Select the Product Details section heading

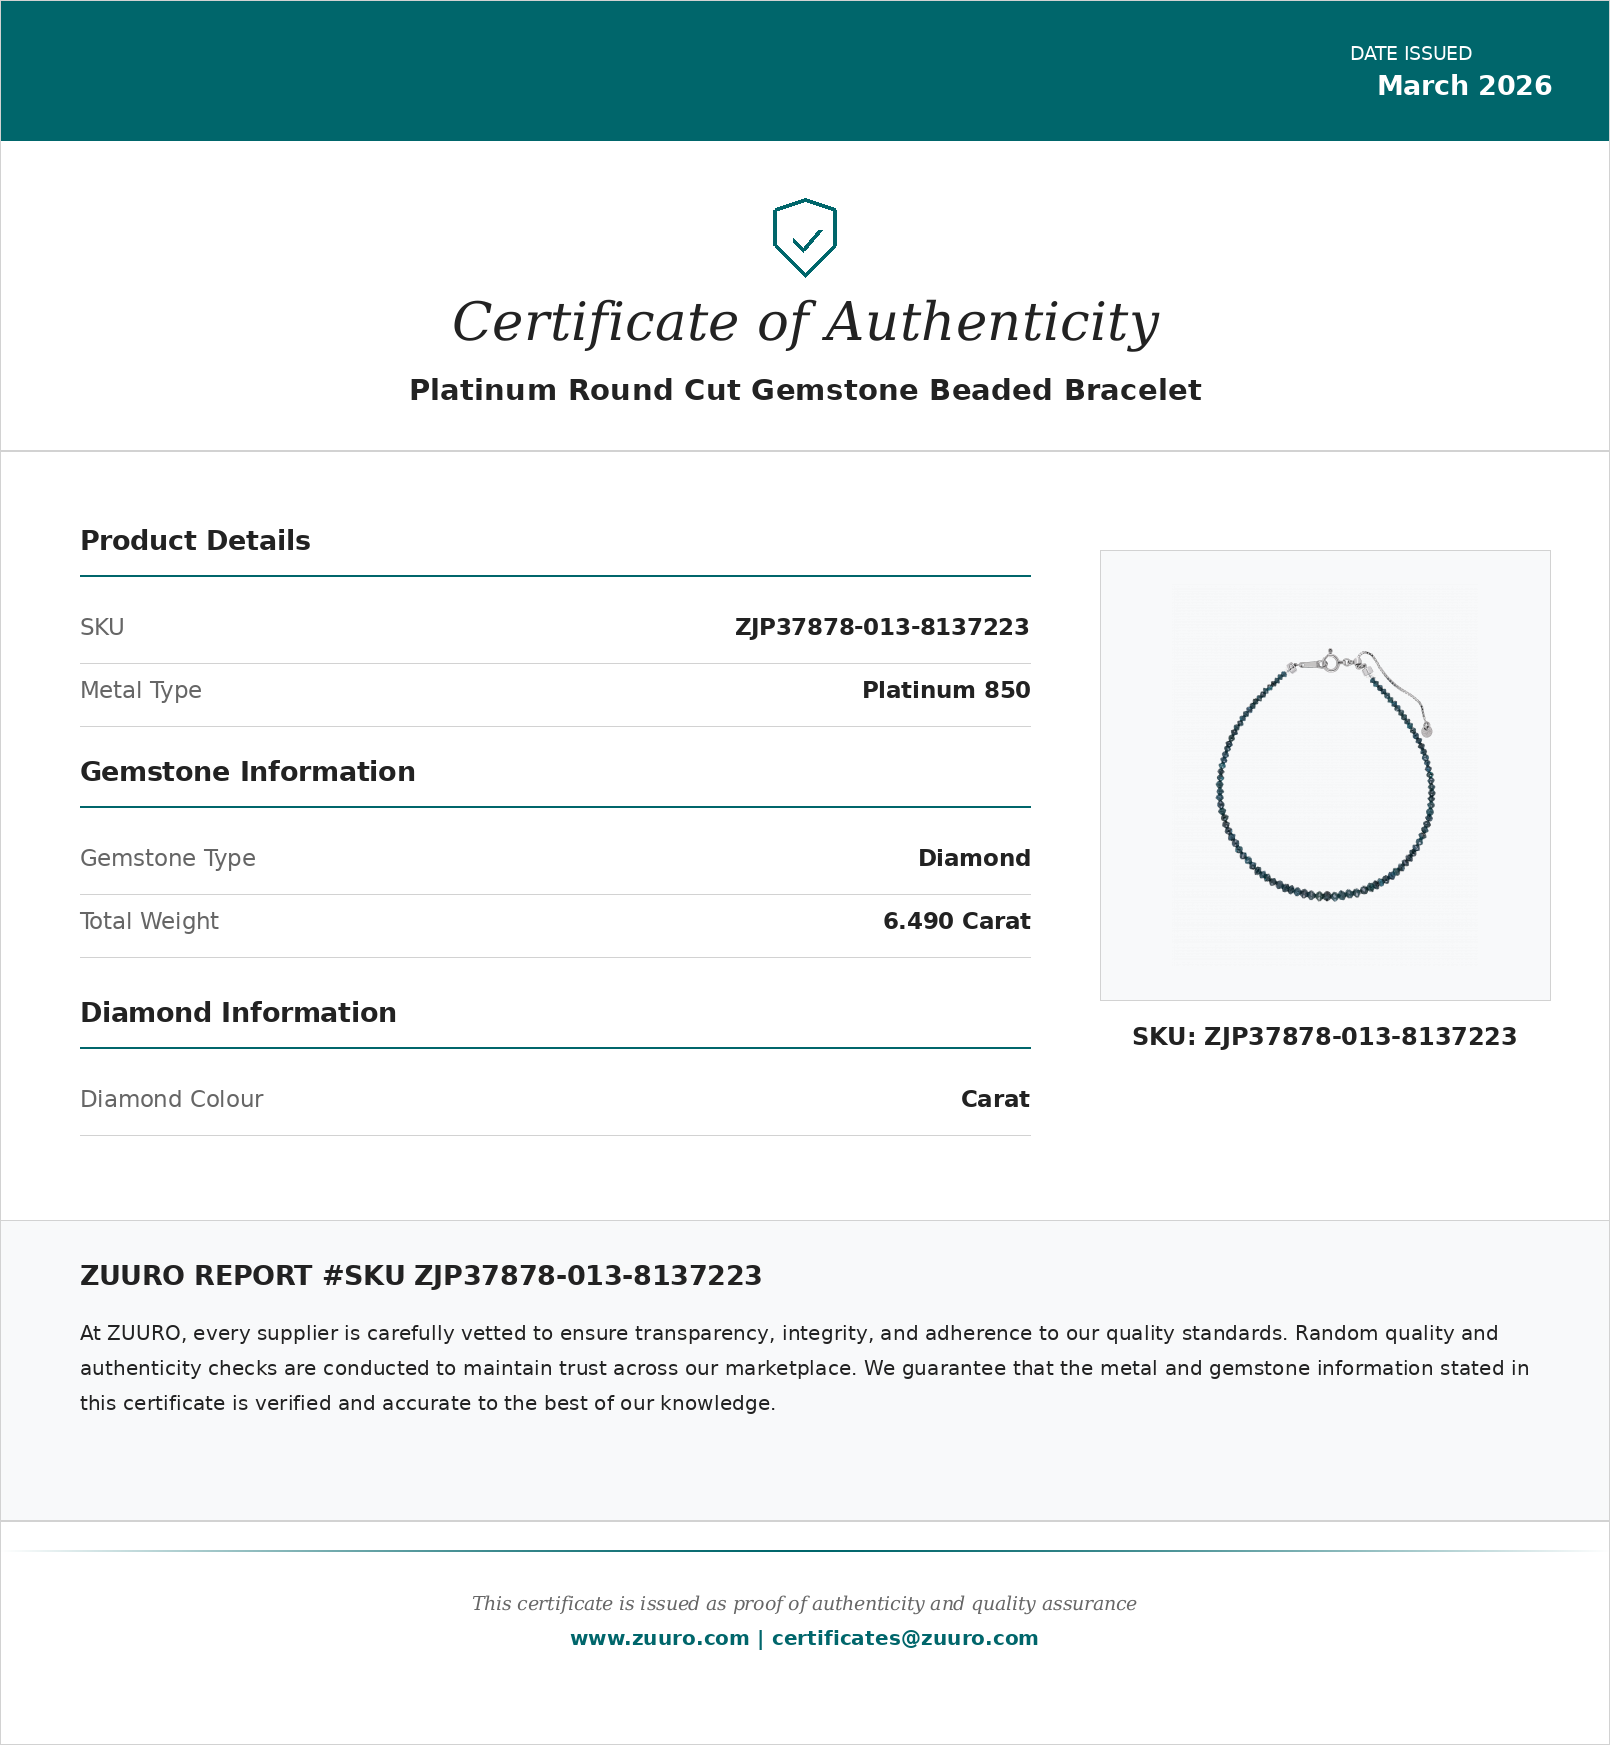click(195, 540)
